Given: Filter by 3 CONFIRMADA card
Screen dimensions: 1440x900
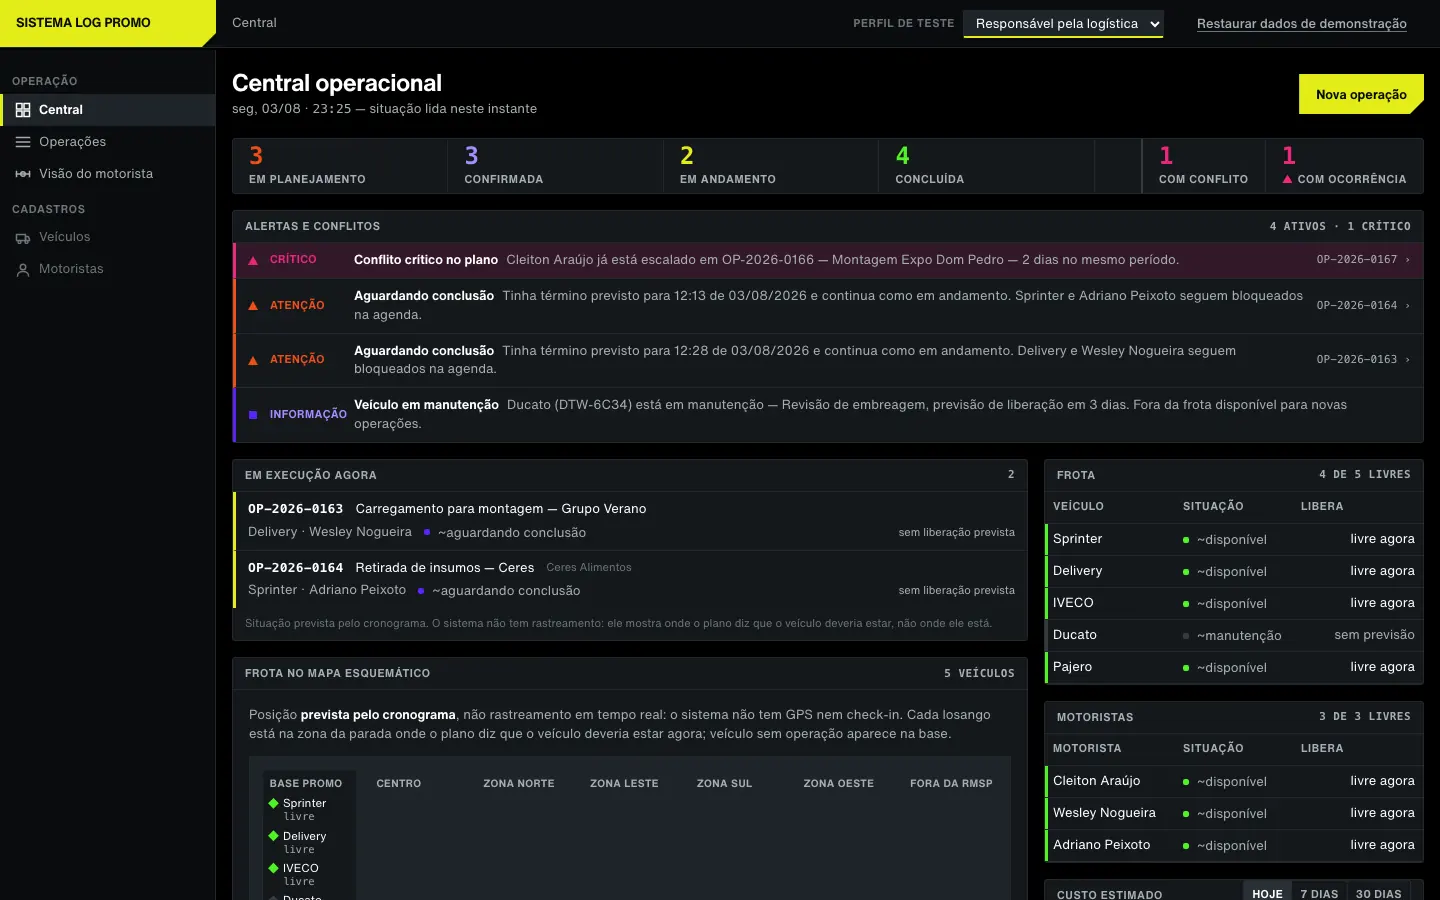Looking at the screenshot, I should pos(556,166).
